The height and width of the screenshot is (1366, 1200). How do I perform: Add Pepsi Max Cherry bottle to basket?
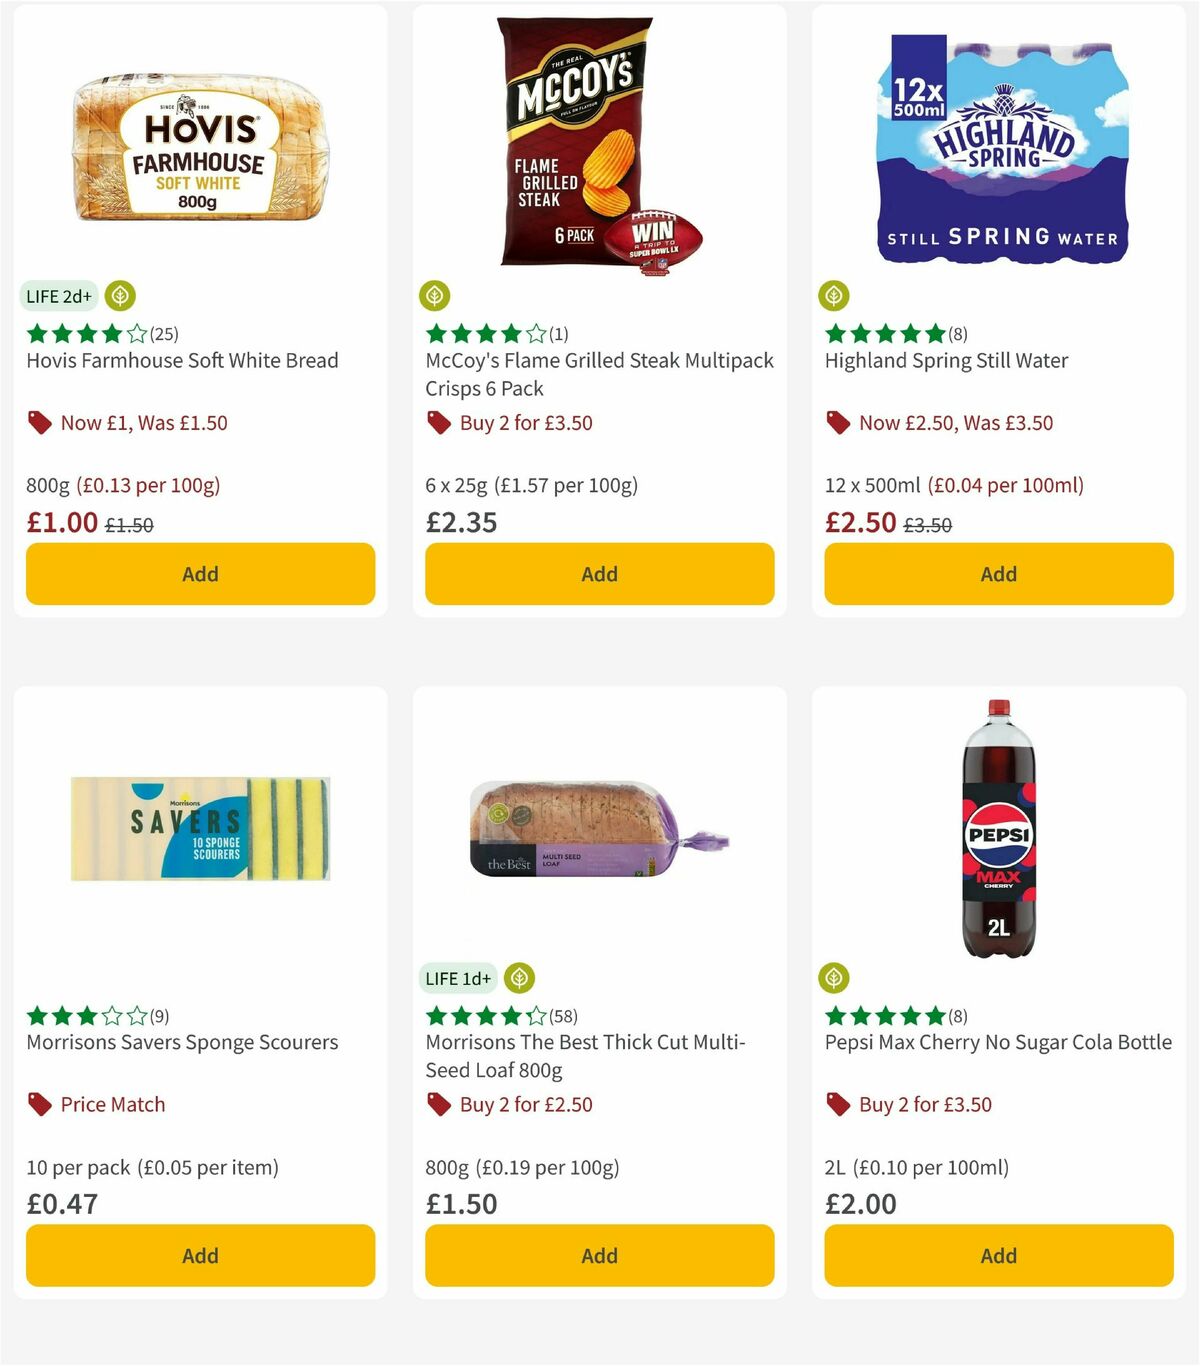(998, 1255)
